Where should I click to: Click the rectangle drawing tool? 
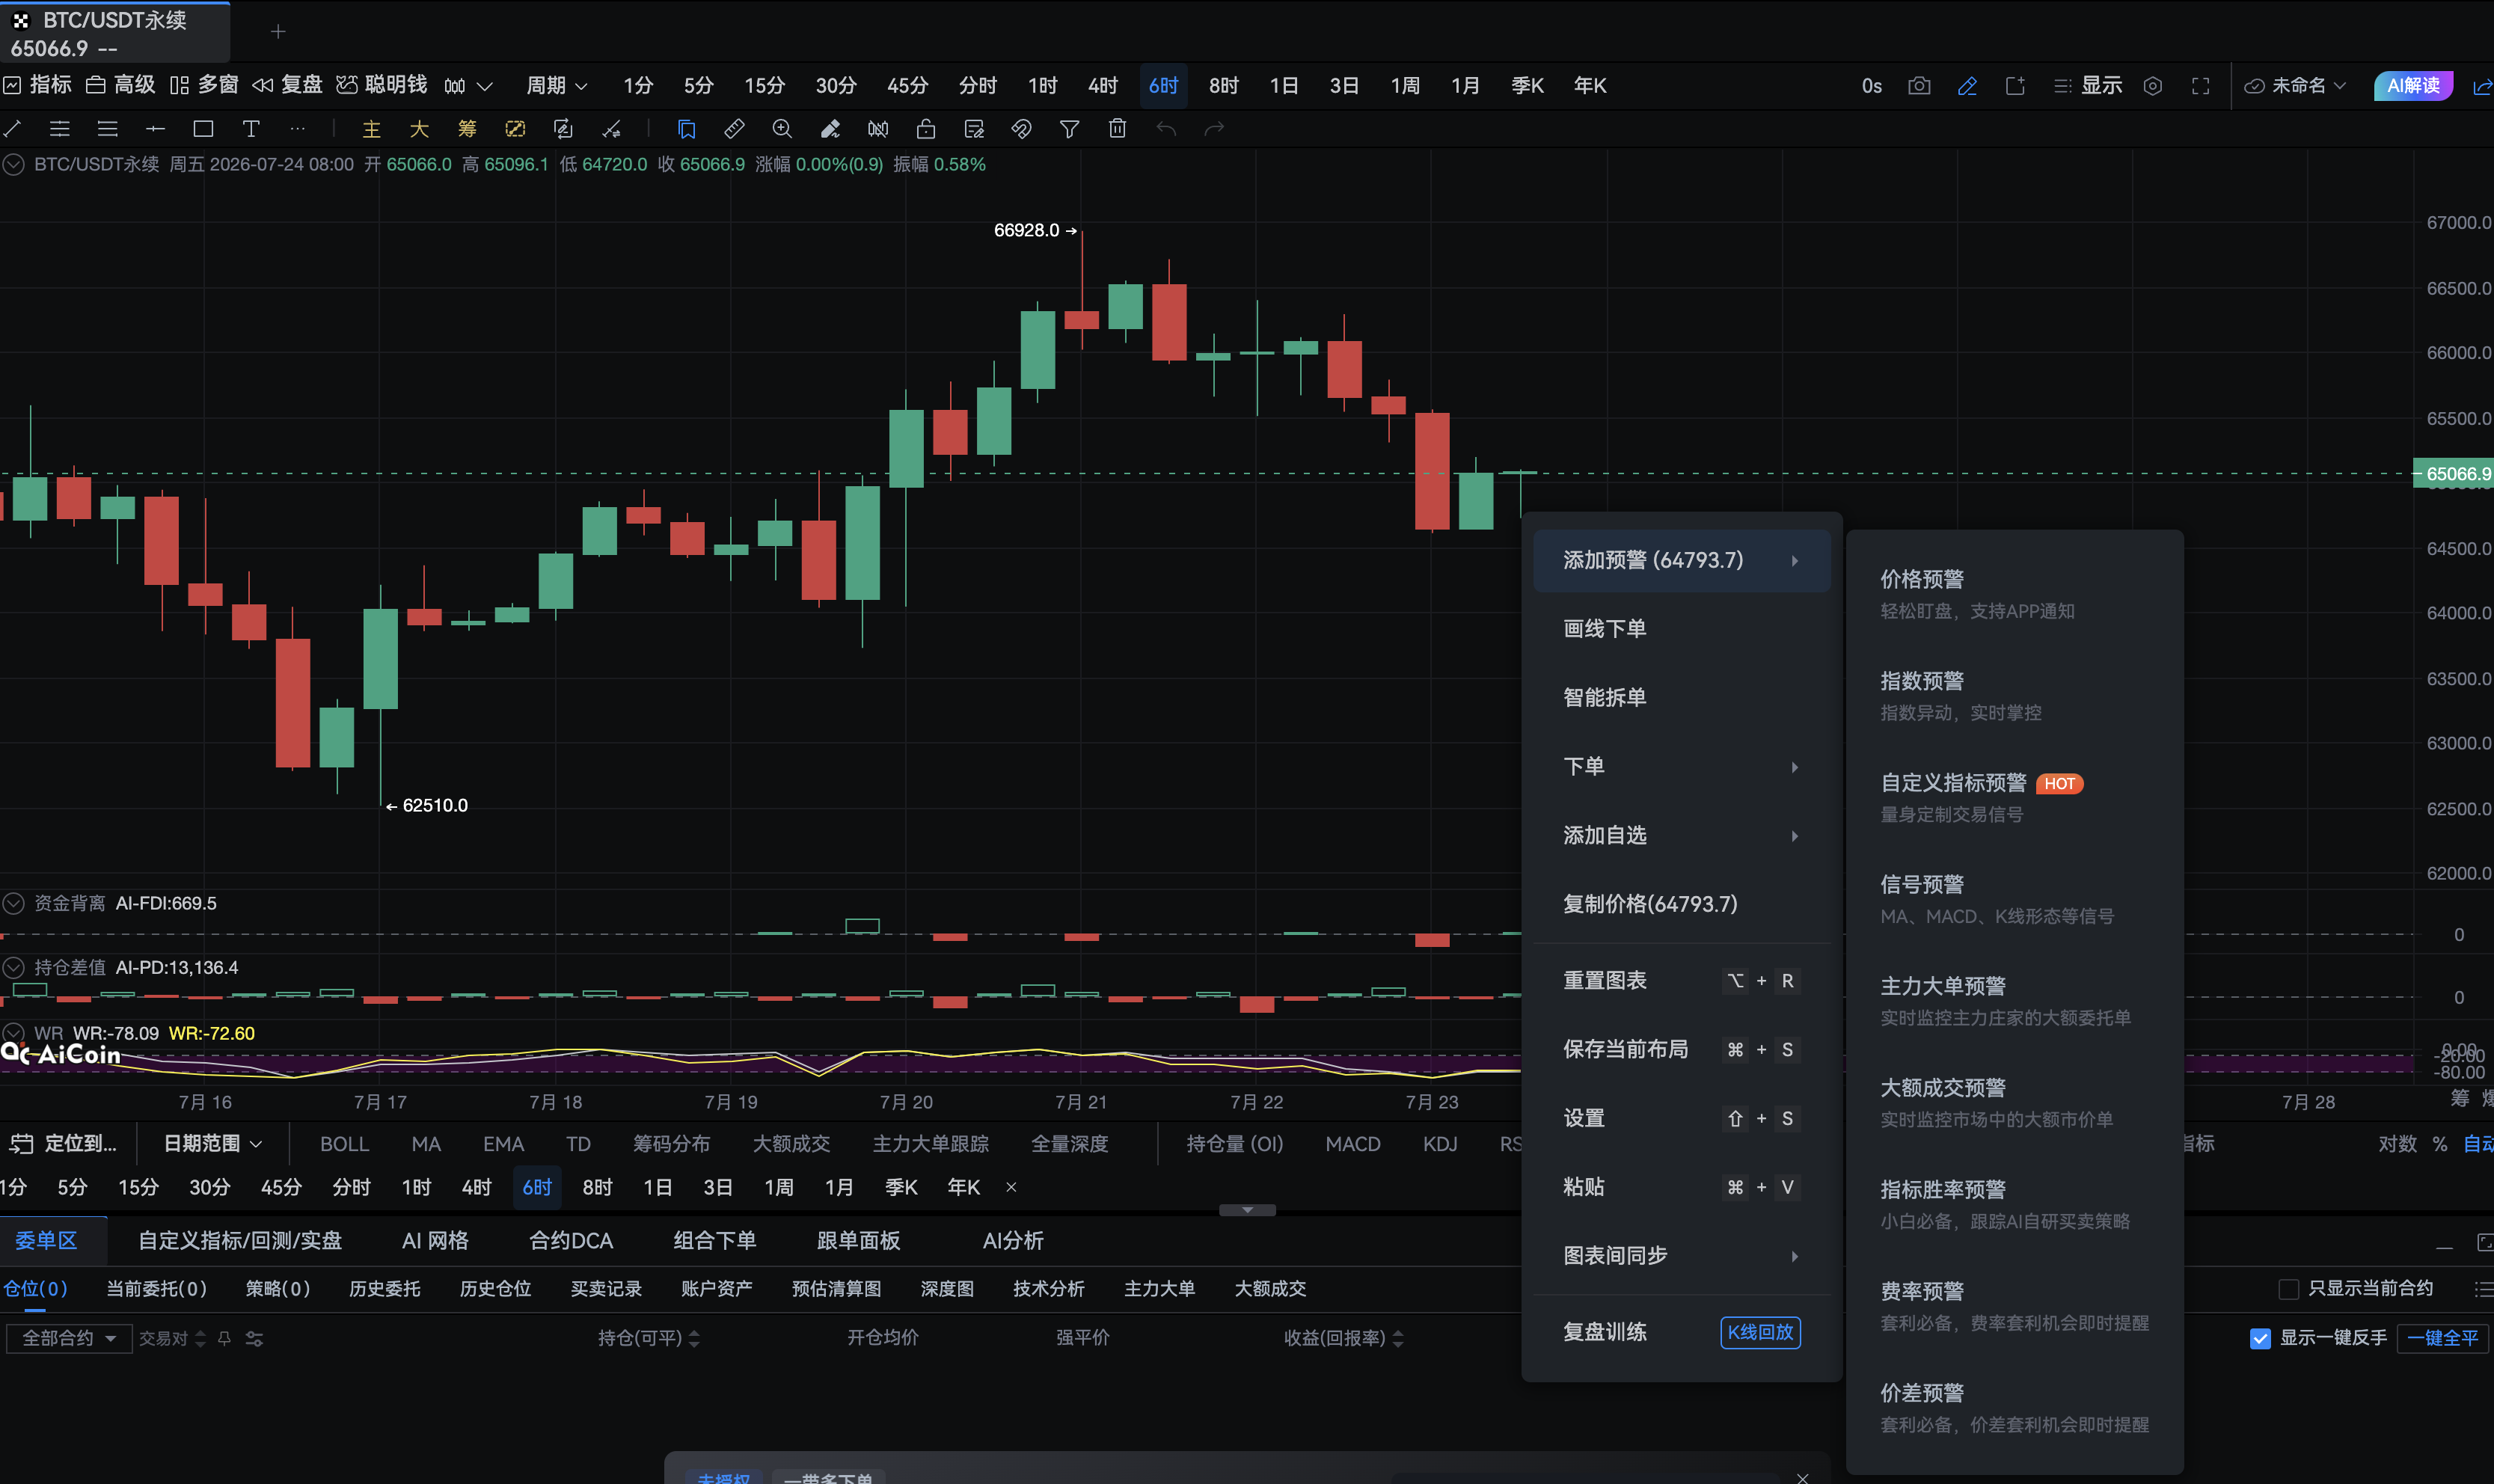pyautogui.click(x=203, y=129)
